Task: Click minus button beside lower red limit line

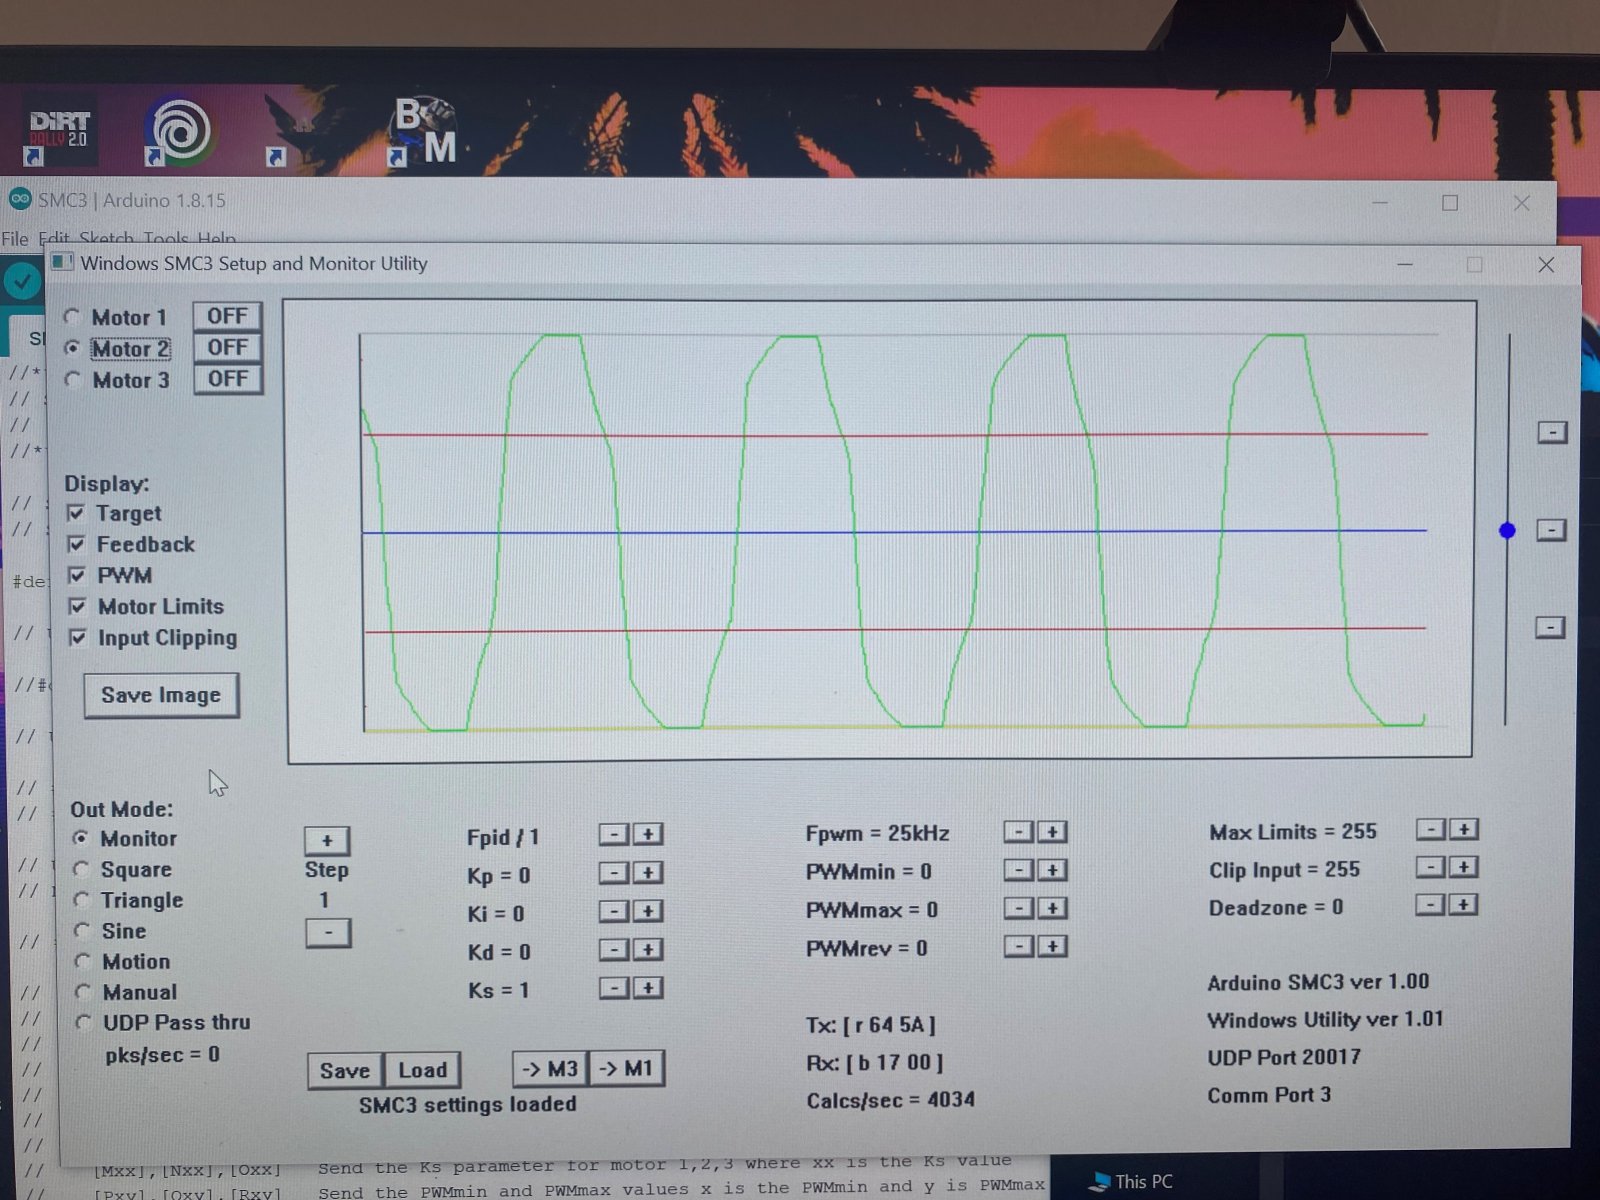Action: [1550, 628]
